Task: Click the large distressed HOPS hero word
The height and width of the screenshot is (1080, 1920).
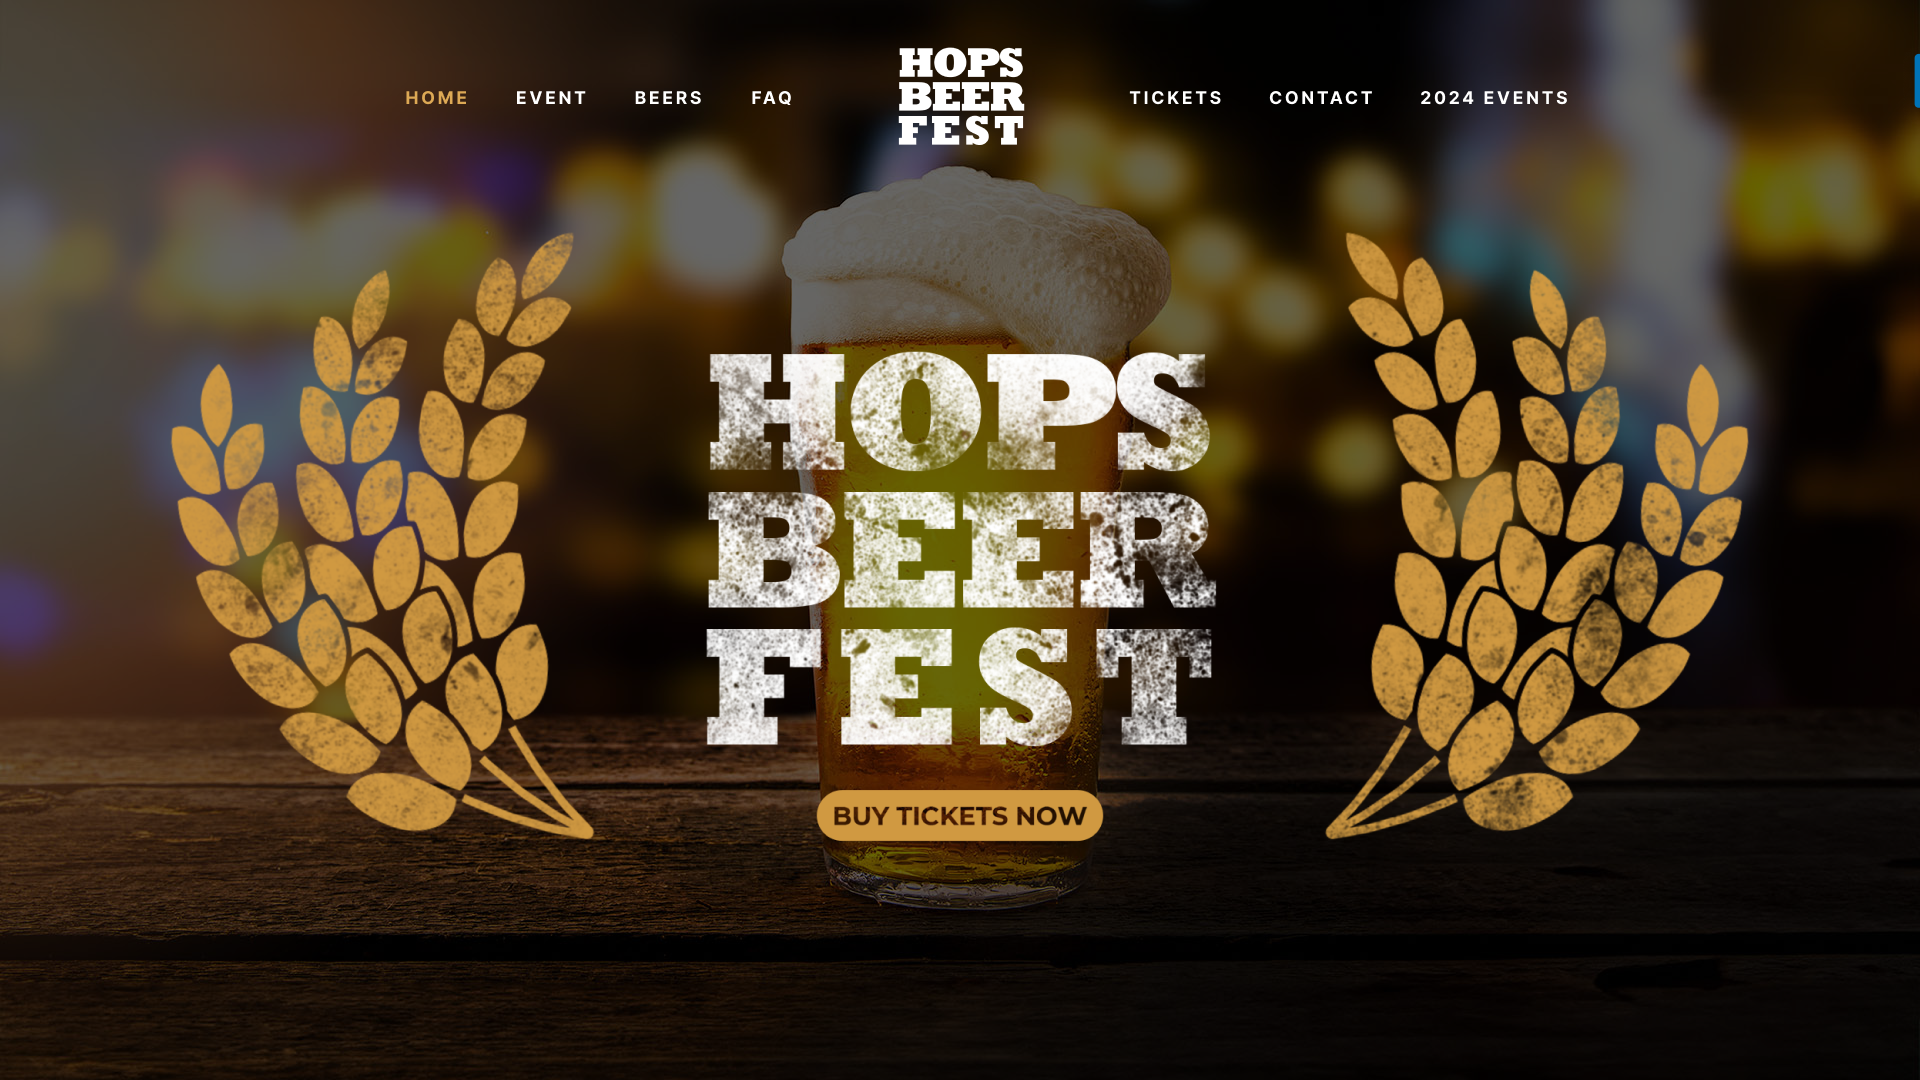Action: [960, 412]
